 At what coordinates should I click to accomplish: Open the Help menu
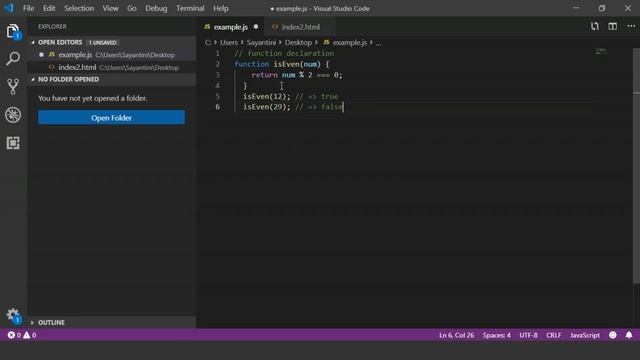tap(220, 8)
